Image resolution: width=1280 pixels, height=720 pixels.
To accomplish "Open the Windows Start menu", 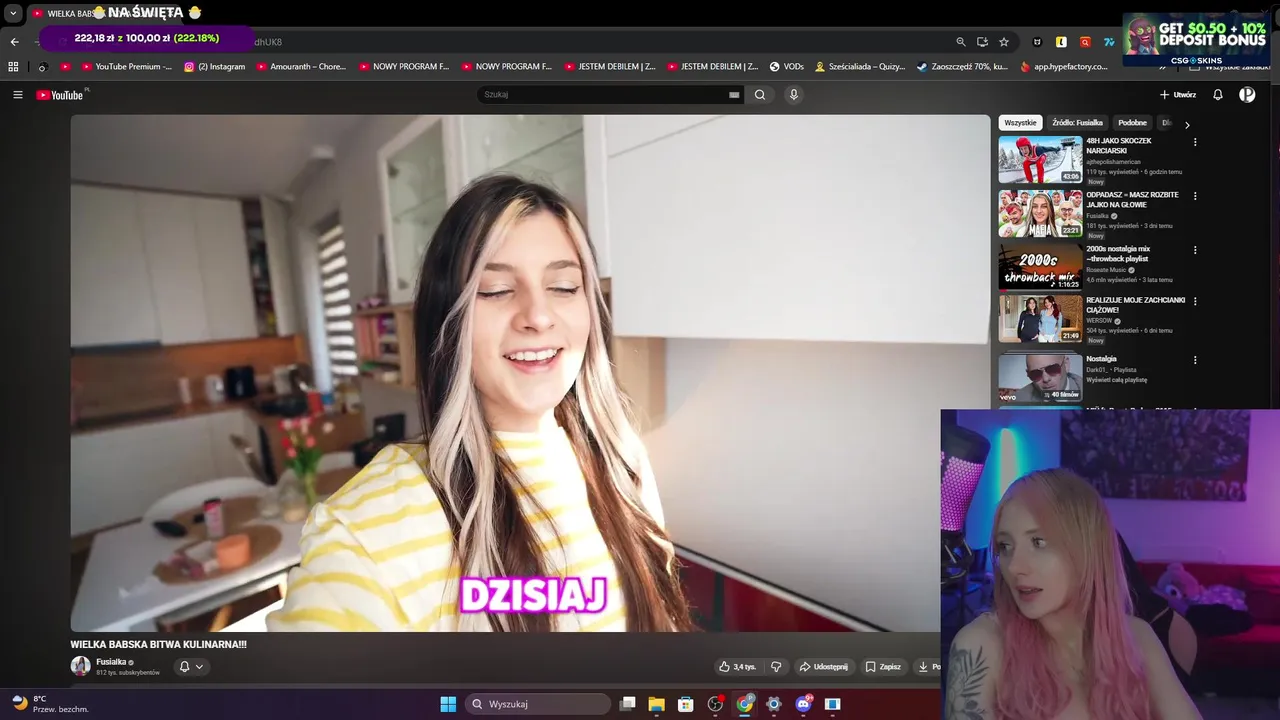I will point(448,704).
